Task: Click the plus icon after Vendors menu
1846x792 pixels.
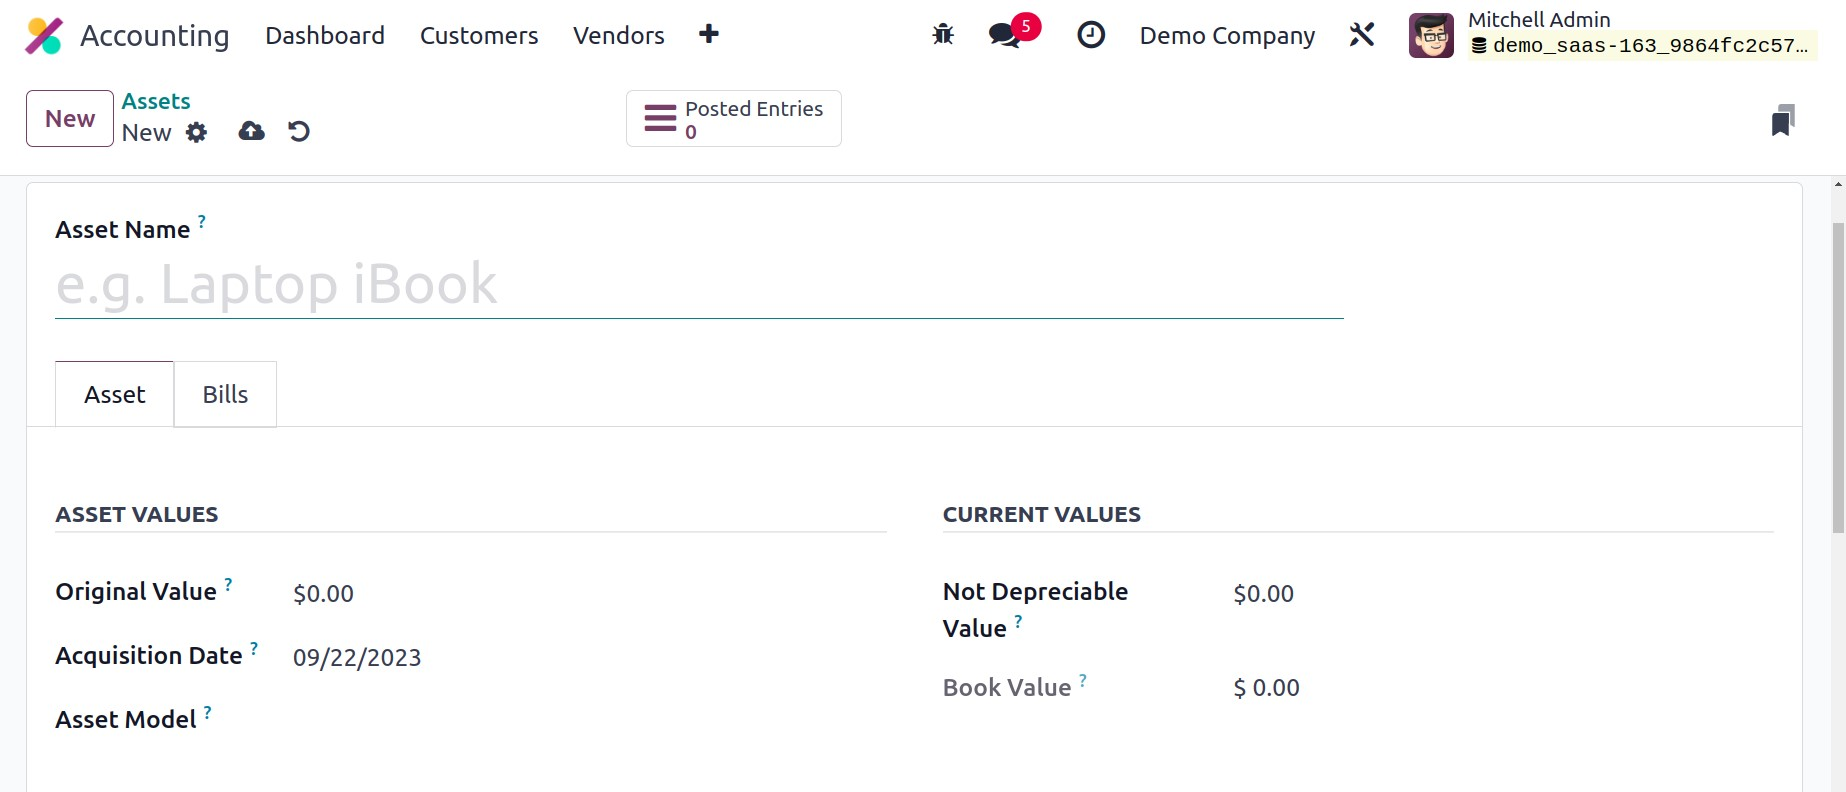Action: 709,34
